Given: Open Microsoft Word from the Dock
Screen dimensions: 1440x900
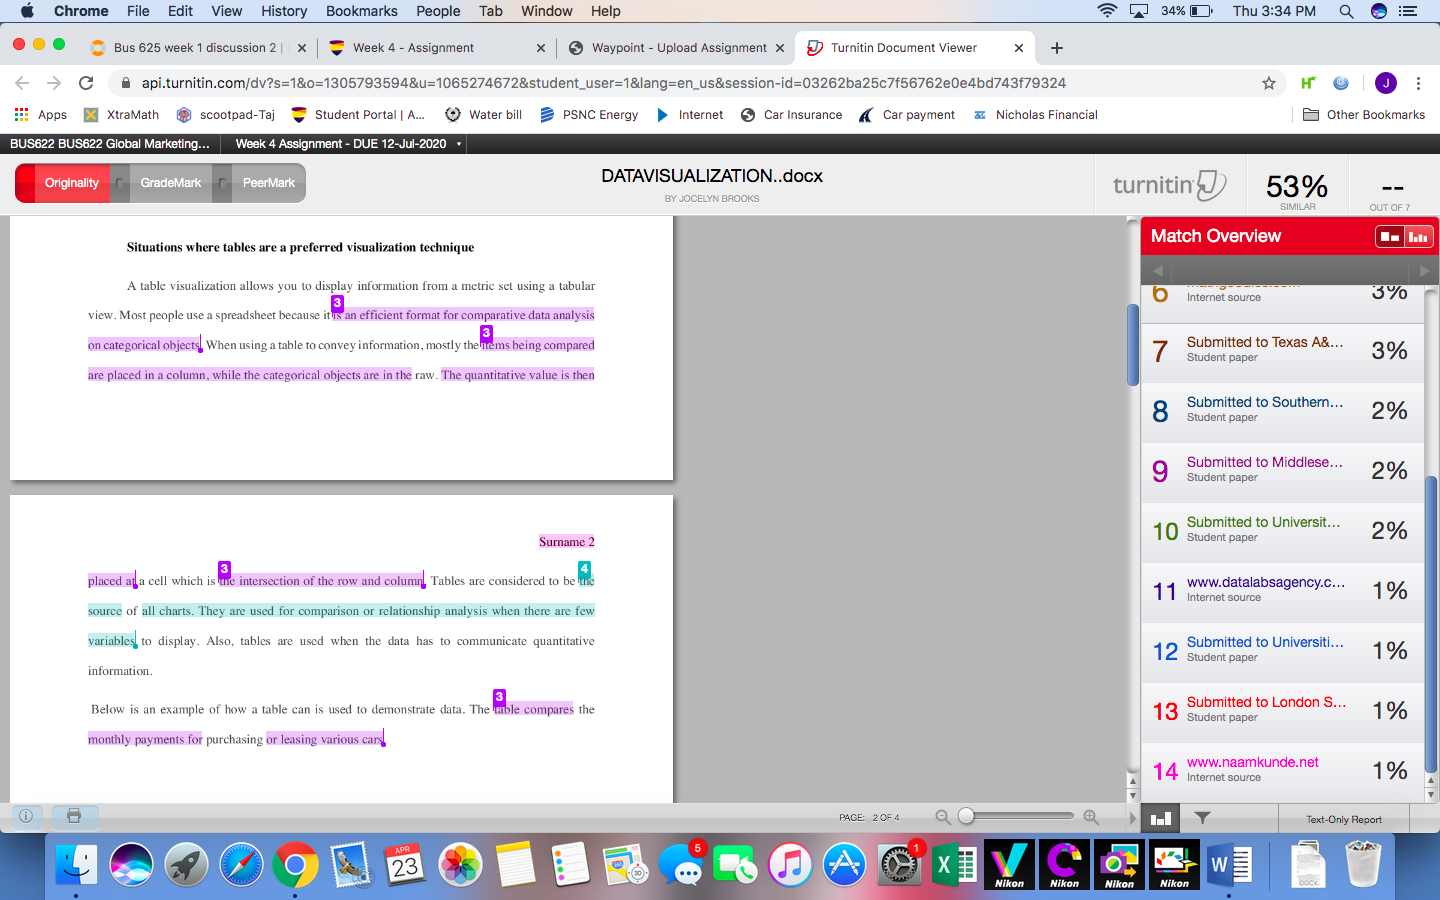Looking at the screenshot, I should pos(1229,865).
